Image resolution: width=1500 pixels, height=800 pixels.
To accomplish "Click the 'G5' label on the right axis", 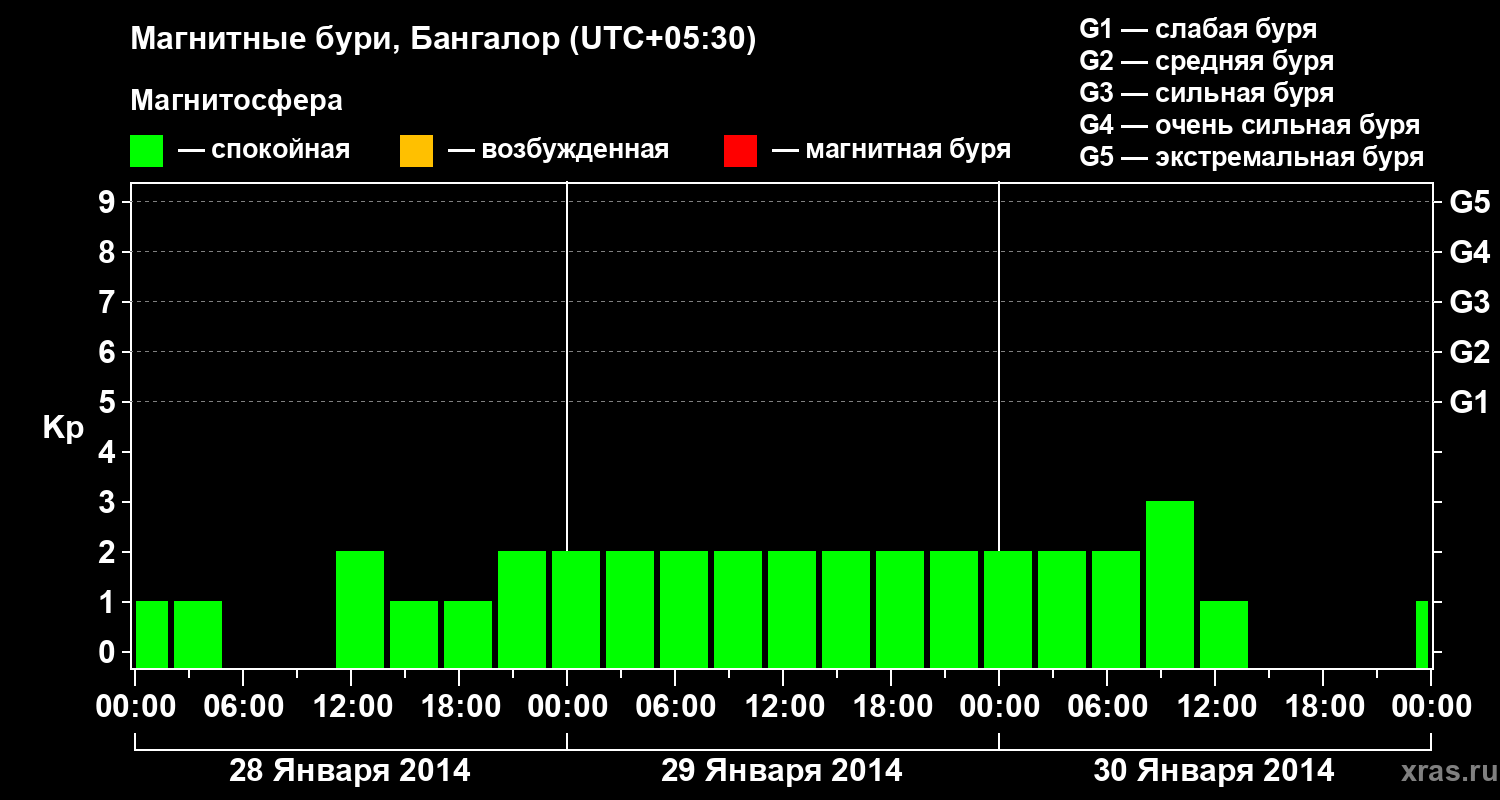I will [x=1469, y=202].
